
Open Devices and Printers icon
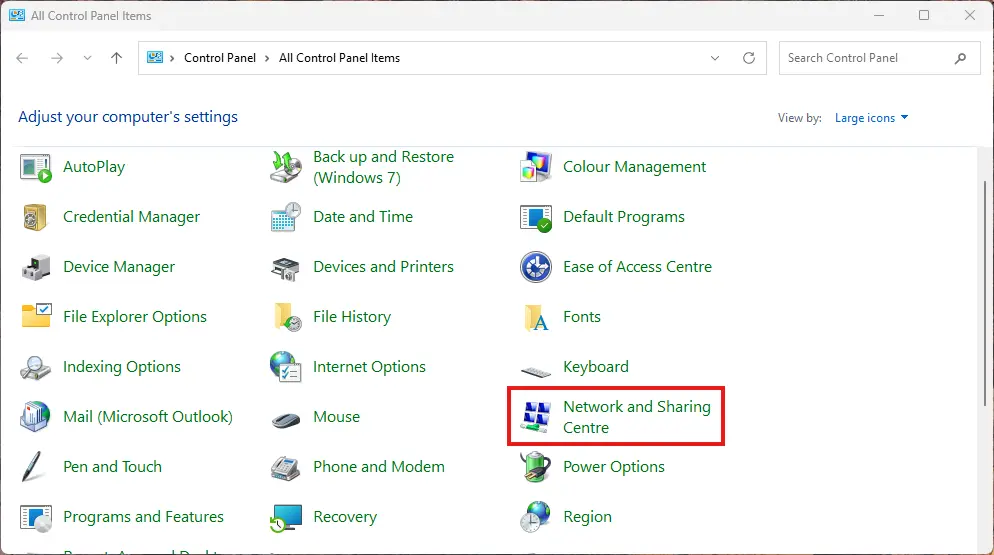coord(286,268)
